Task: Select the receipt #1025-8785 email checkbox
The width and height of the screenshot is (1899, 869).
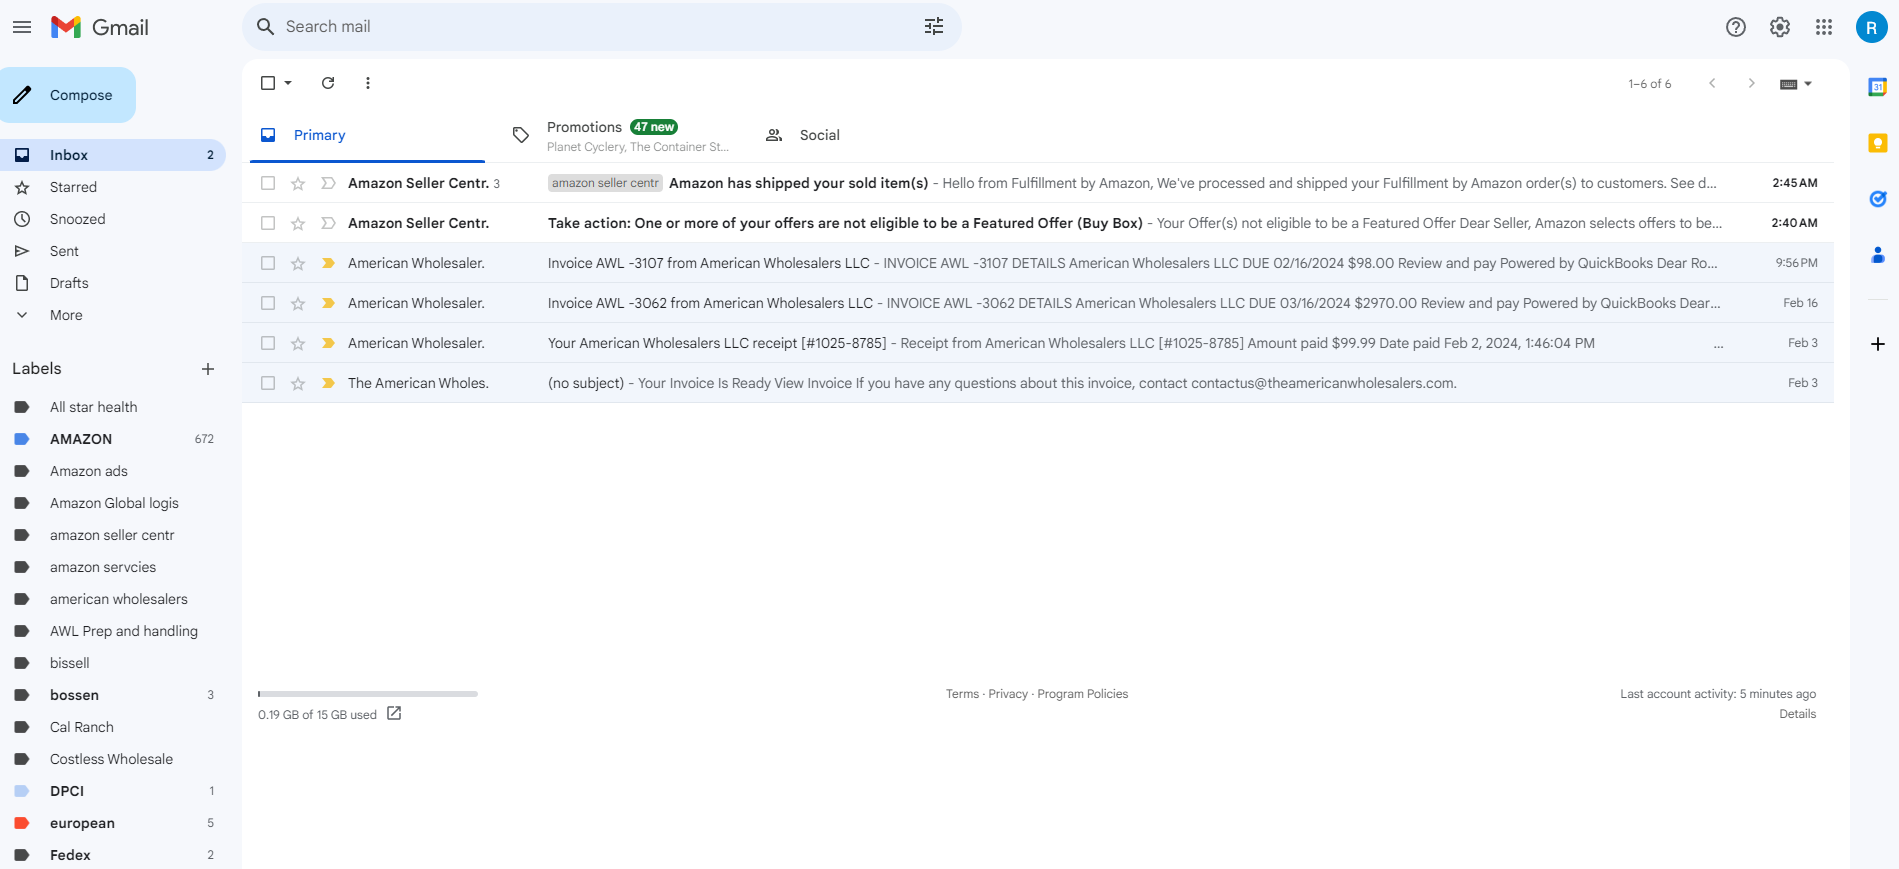Action: click(x=268, y=343)
